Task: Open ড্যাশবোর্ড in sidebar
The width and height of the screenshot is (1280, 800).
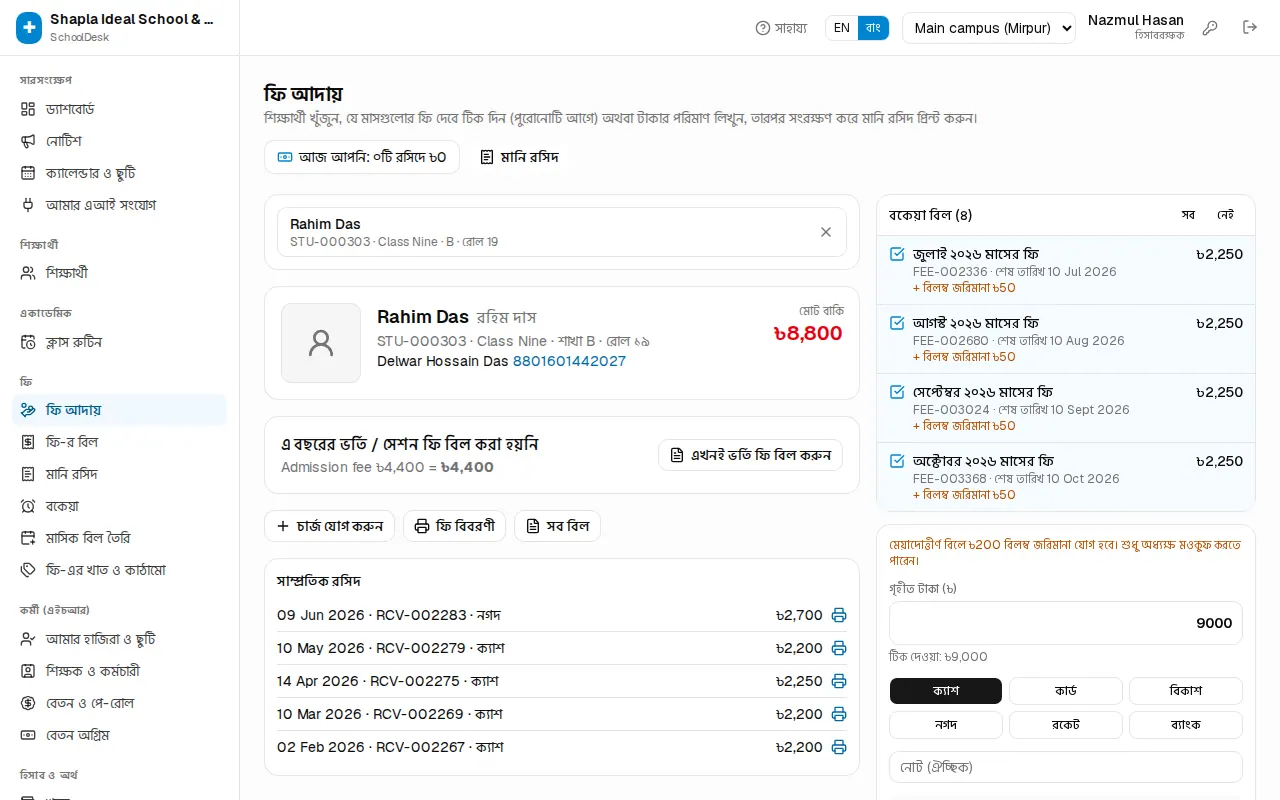Action: 119,109
